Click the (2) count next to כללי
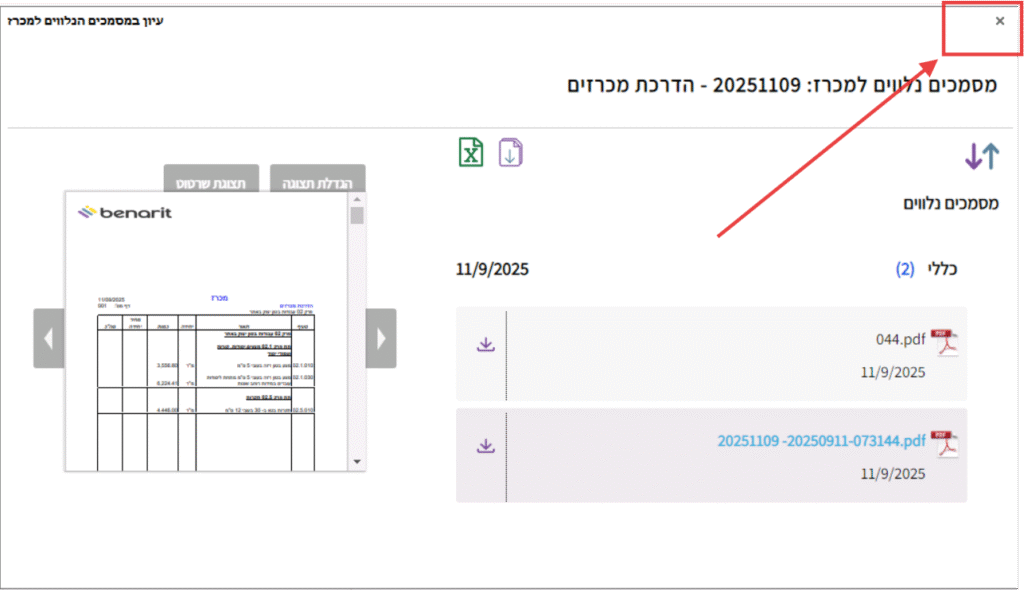The height and width of the screenshot is (590, 1024). 905,269
